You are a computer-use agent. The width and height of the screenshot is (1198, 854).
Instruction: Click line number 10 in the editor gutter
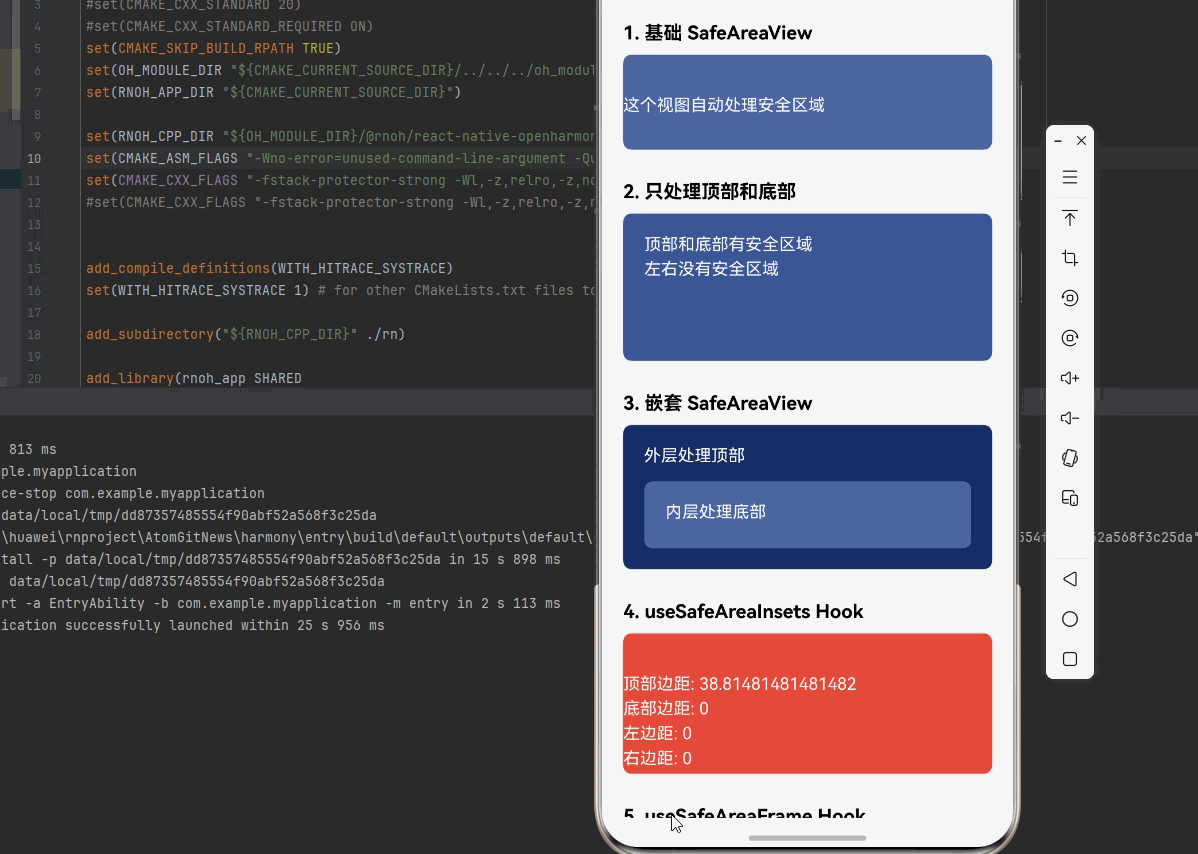34,159
